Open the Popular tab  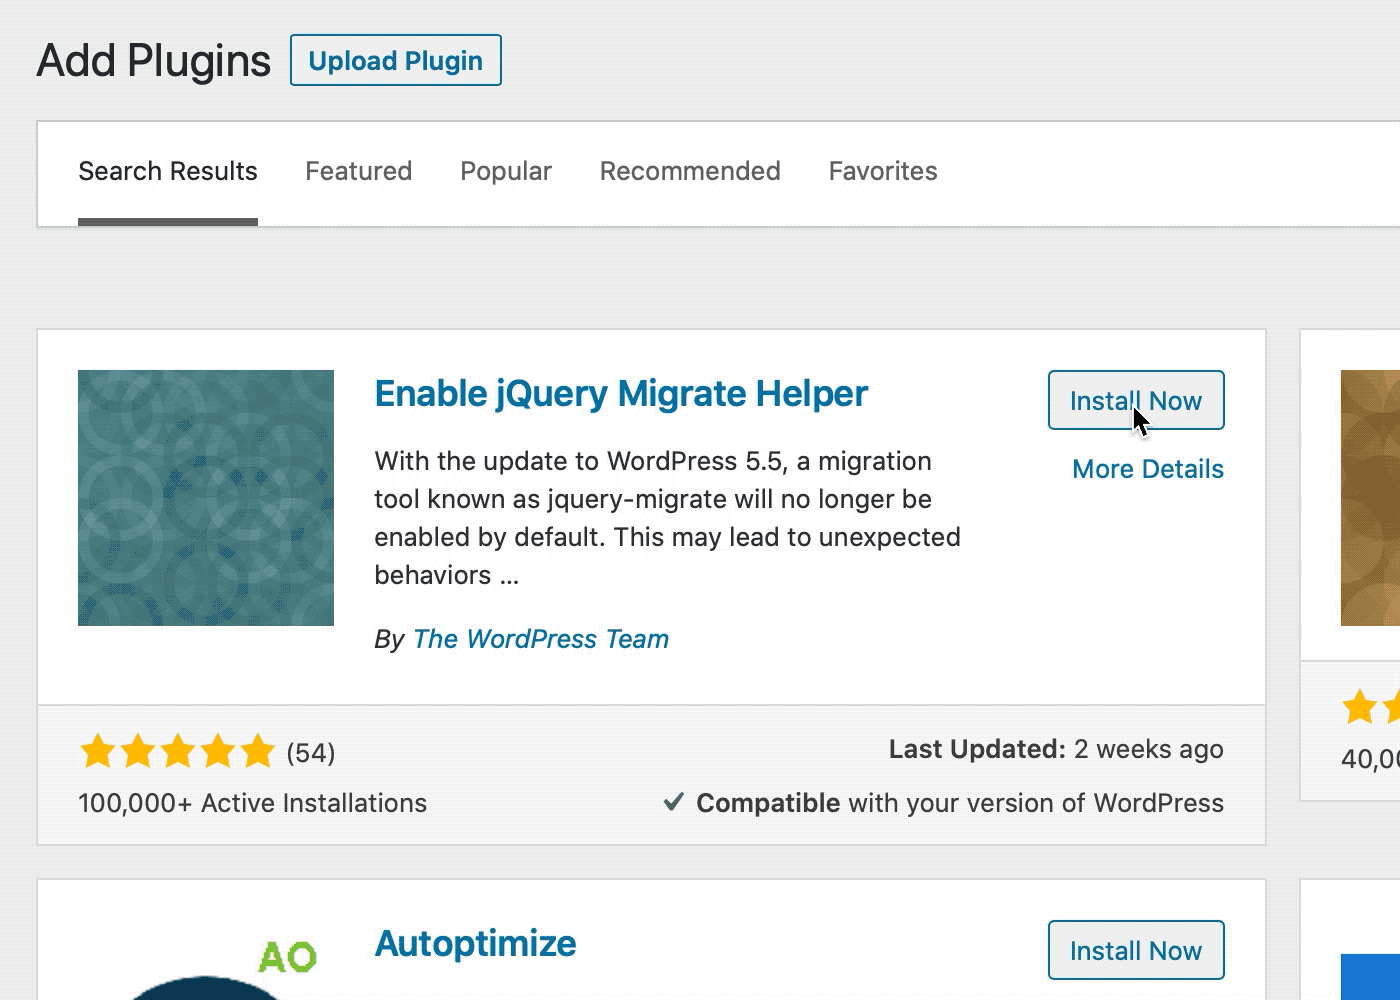506,171
